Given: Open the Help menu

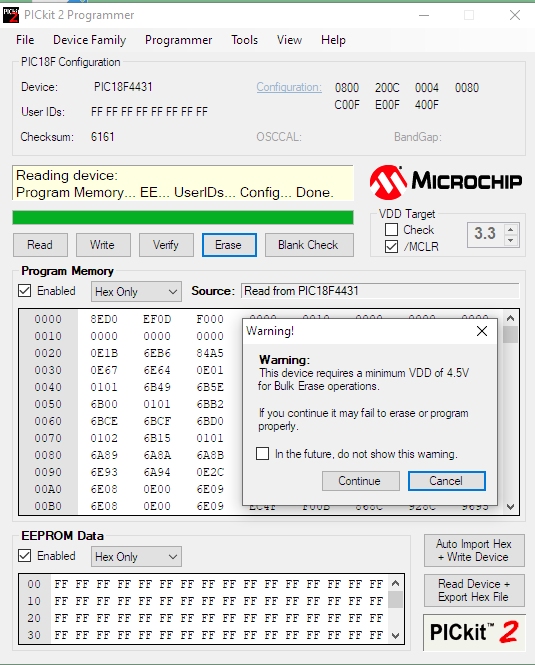Looking at the screenshot, I should tap(333, 40).
